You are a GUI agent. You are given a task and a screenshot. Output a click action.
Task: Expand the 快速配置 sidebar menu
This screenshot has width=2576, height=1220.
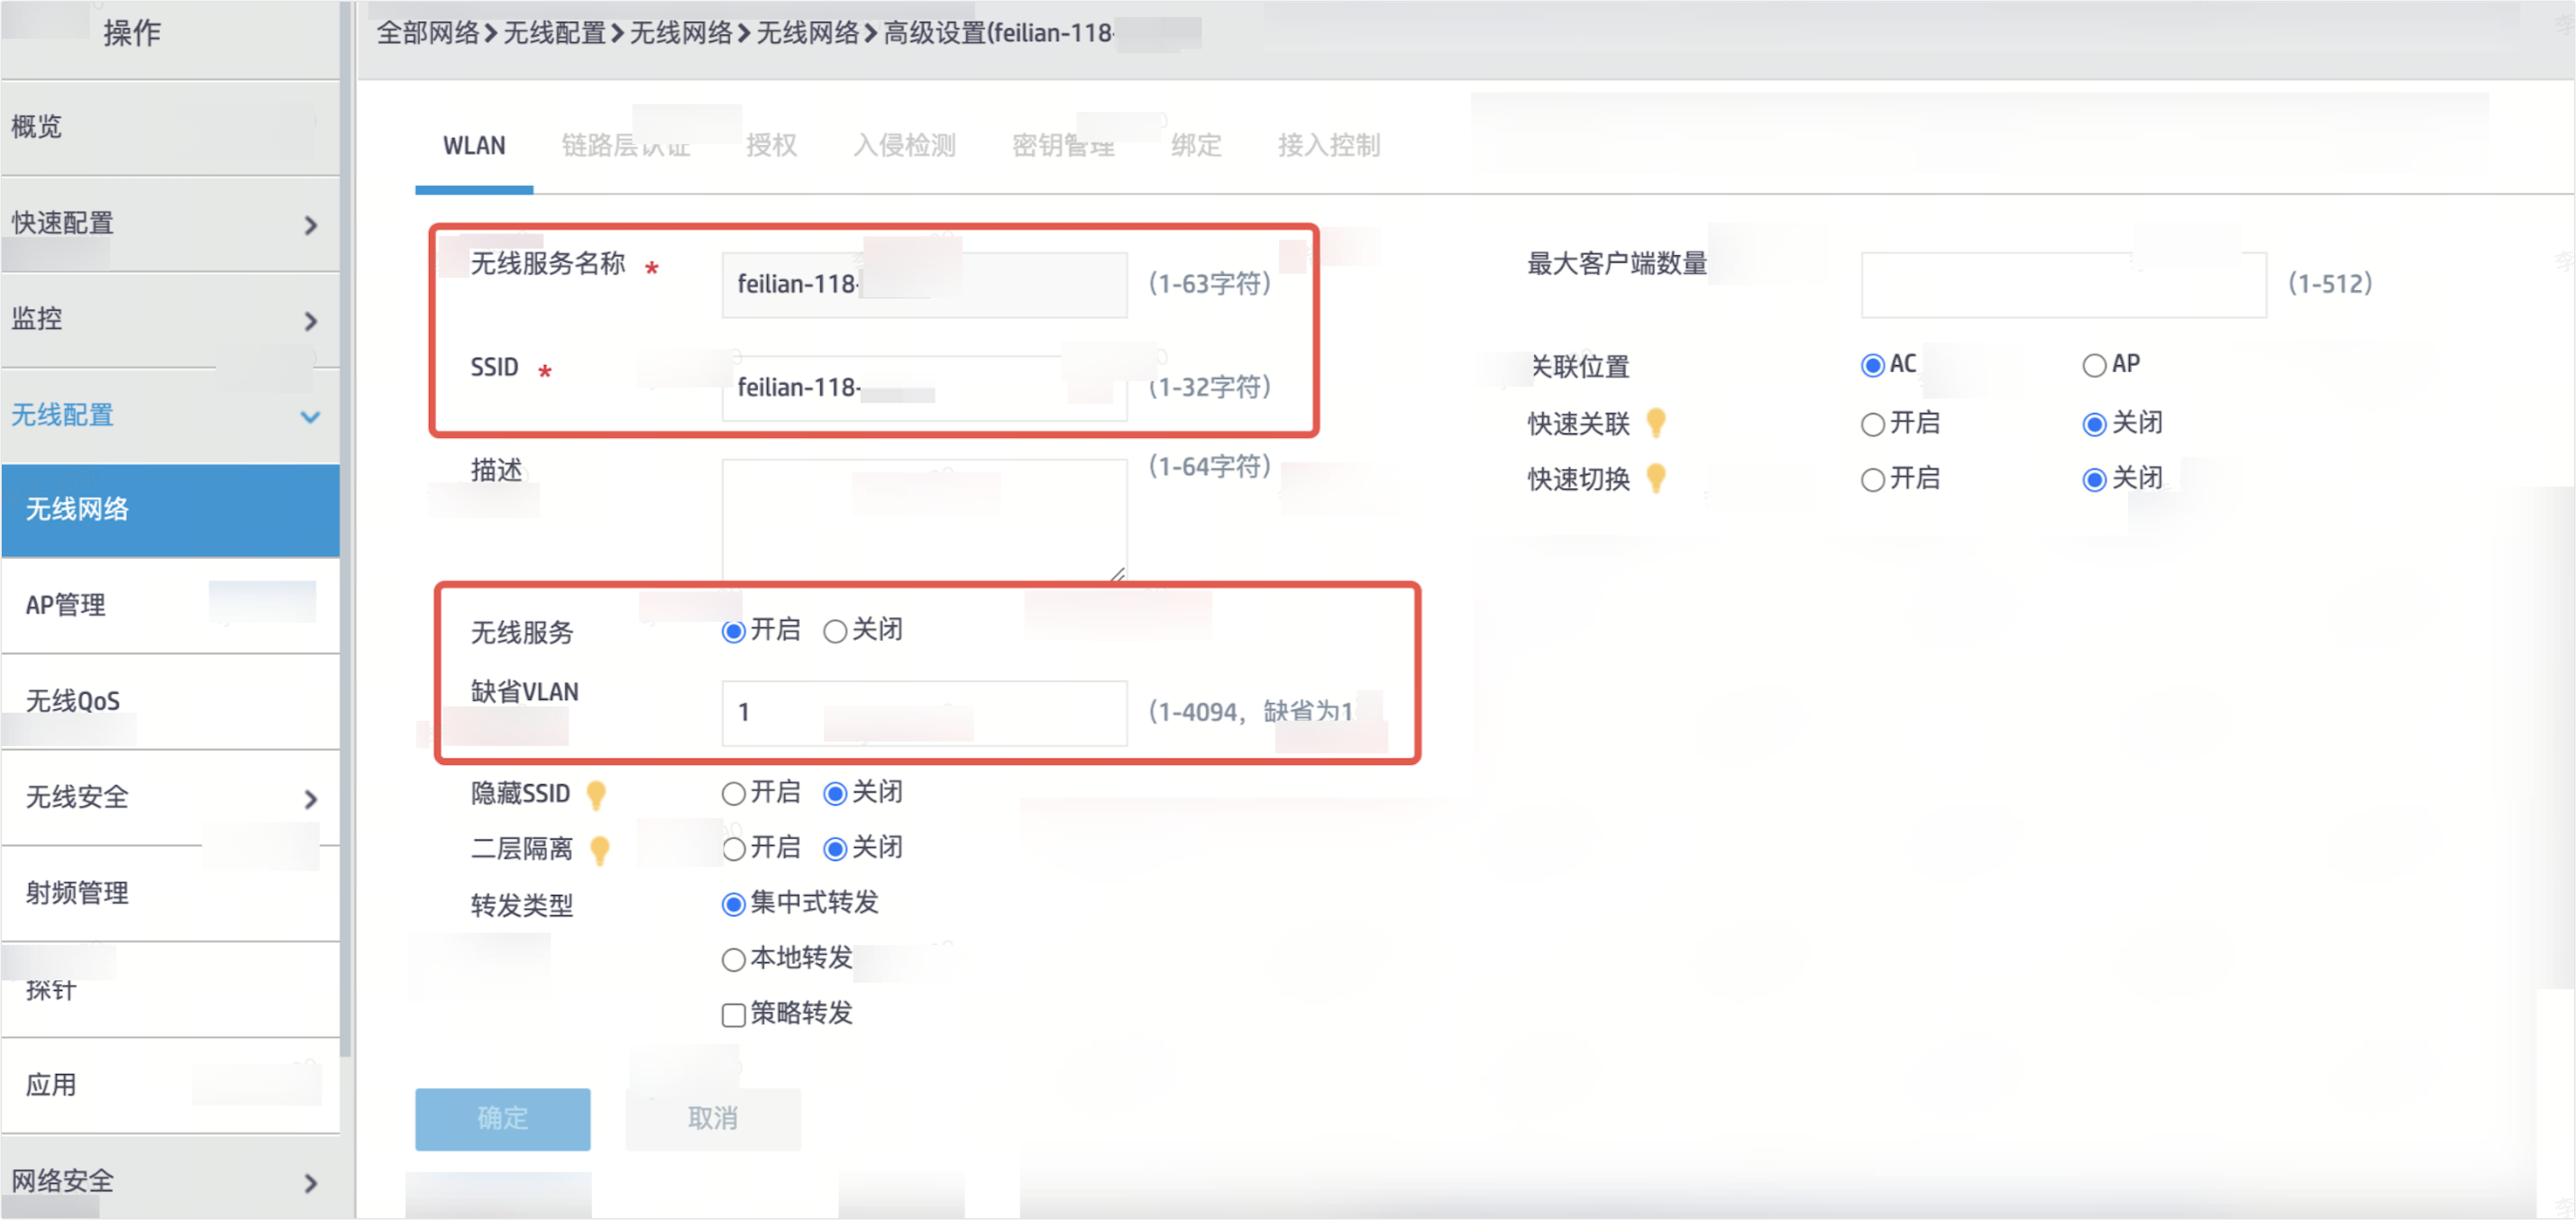click(170, 224)
